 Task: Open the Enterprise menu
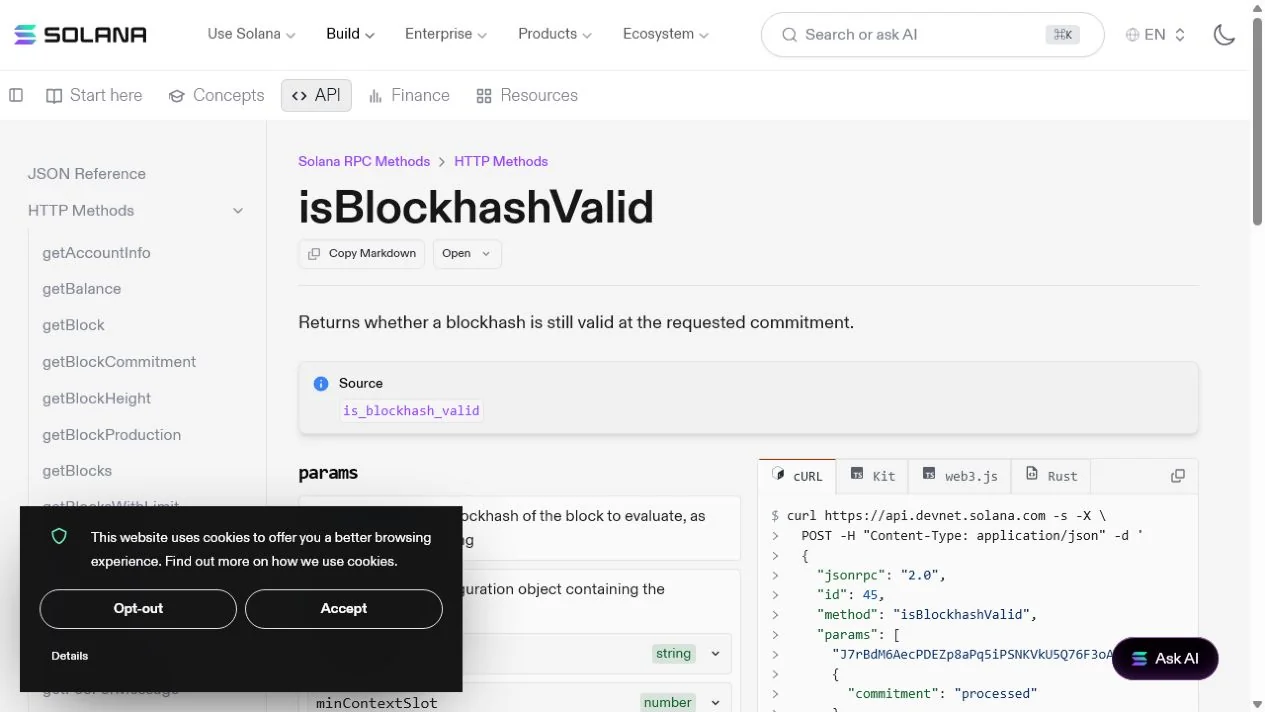446,34
